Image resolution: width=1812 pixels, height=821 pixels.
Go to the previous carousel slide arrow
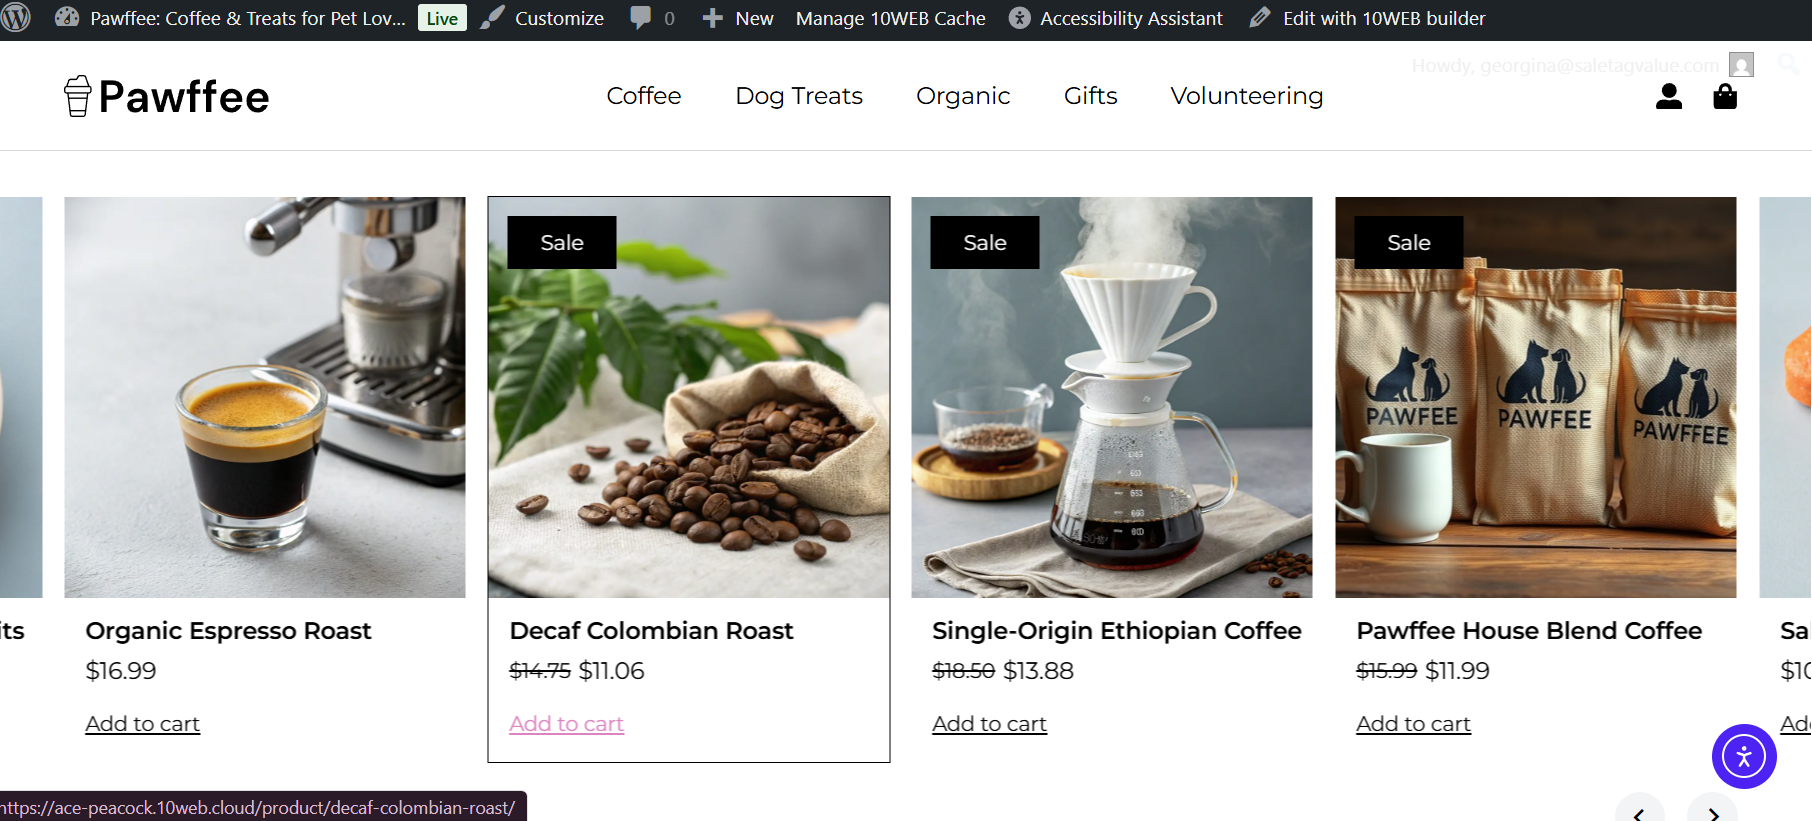point(1640,812)
